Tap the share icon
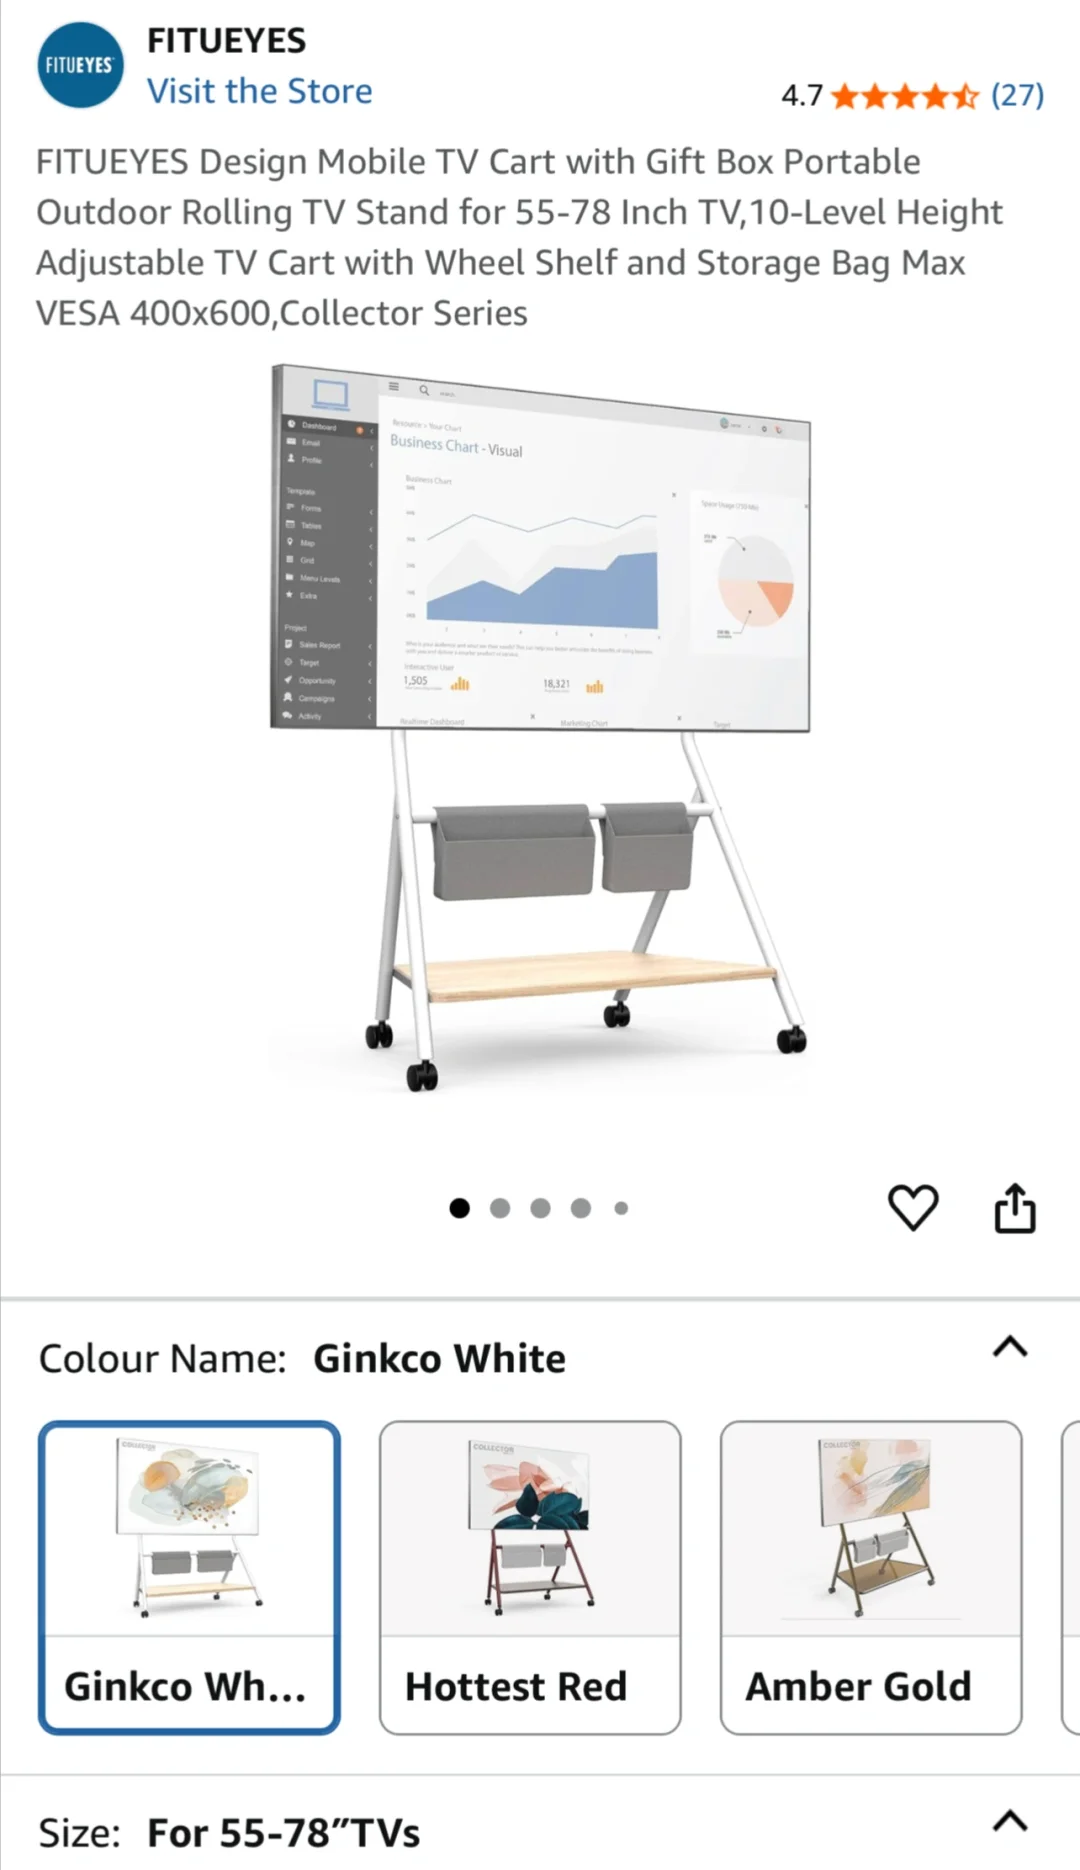Image resolution: width=1080 pixels, height=1870 pixels. click(1015, 1207)
